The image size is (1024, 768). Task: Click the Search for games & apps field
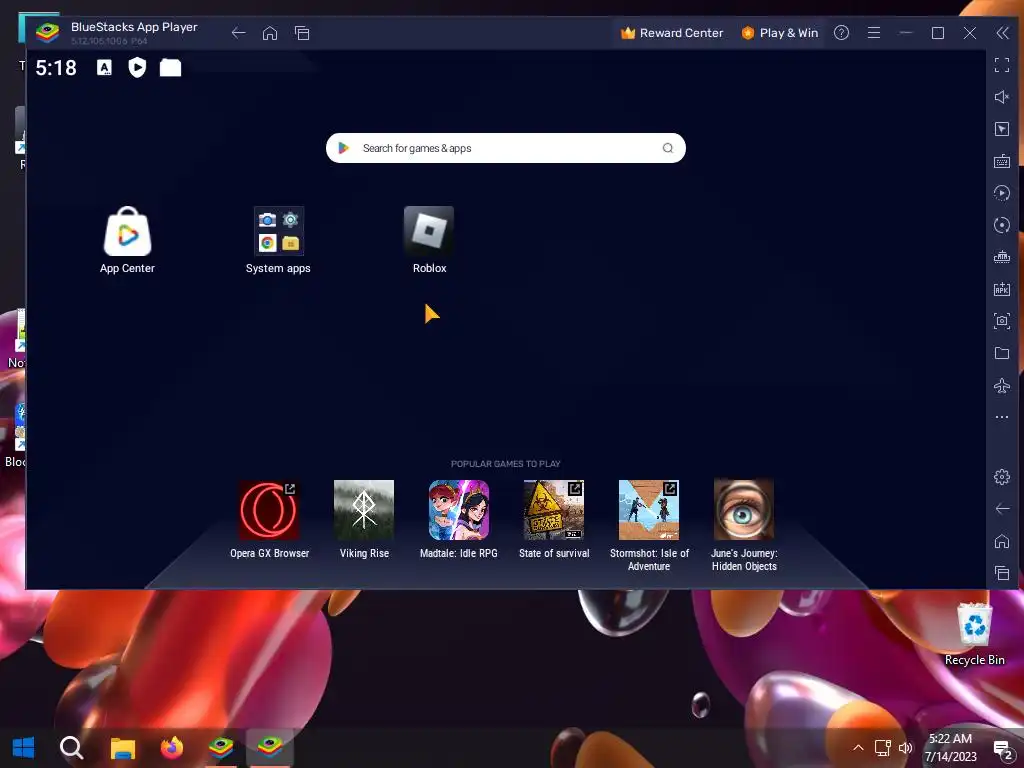click(x=505, y=148)
